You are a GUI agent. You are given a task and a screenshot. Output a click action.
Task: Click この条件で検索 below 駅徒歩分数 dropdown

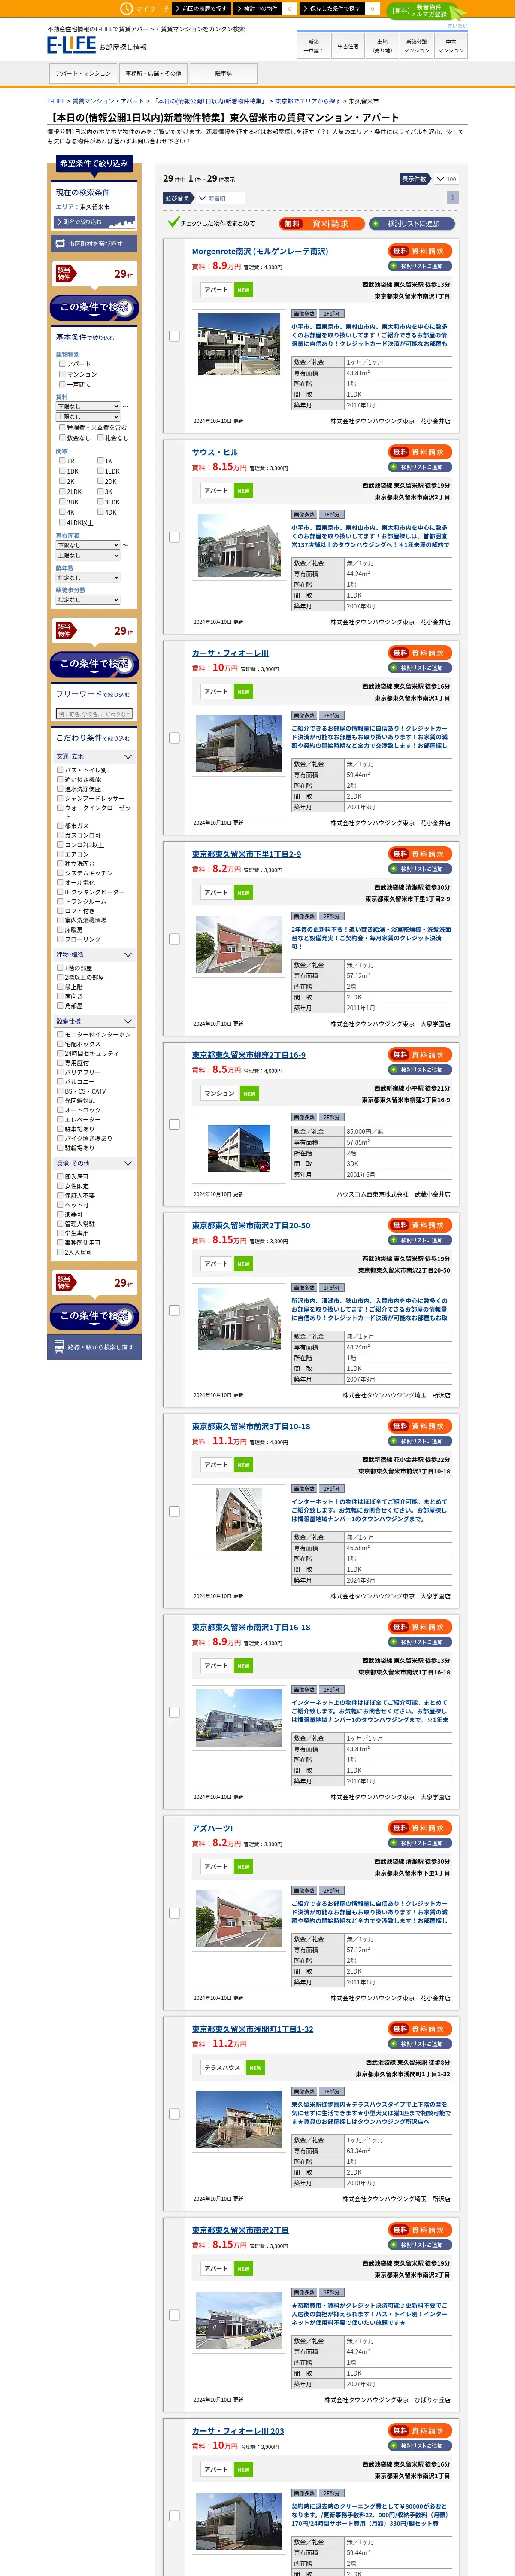tap(95, 664)
